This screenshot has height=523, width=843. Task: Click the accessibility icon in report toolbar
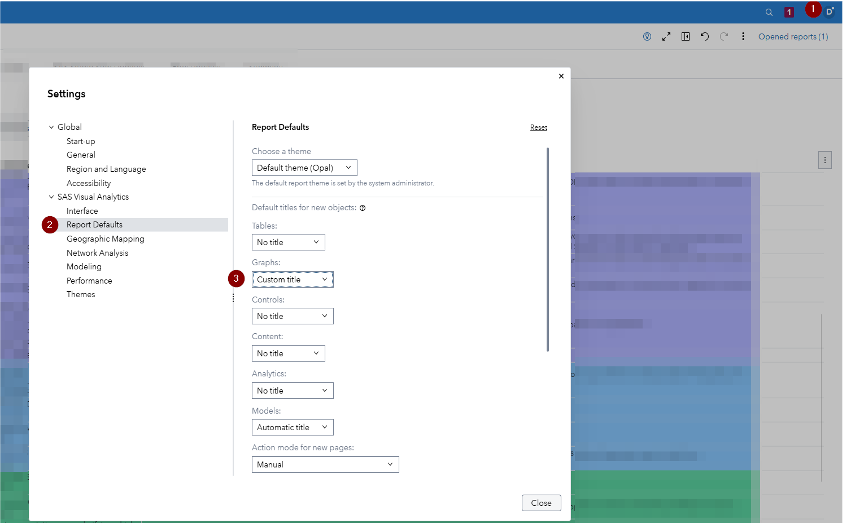(647, 37)
